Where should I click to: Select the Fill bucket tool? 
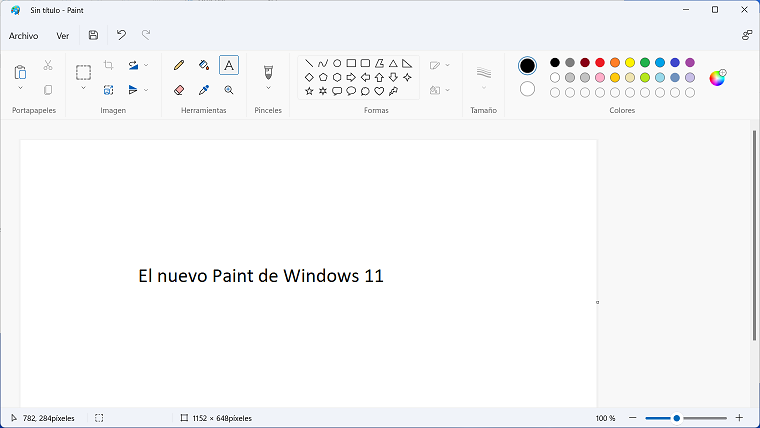pos(204,65)
